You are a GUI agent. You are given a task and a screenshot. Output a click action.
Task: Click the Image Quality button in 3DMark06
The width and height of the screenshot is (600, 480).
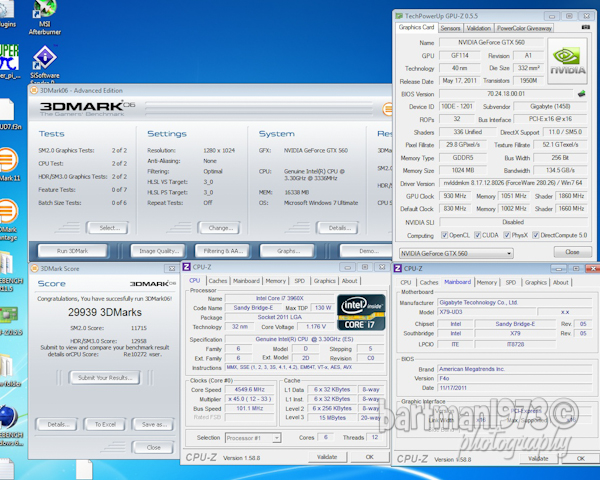point(160,250)
